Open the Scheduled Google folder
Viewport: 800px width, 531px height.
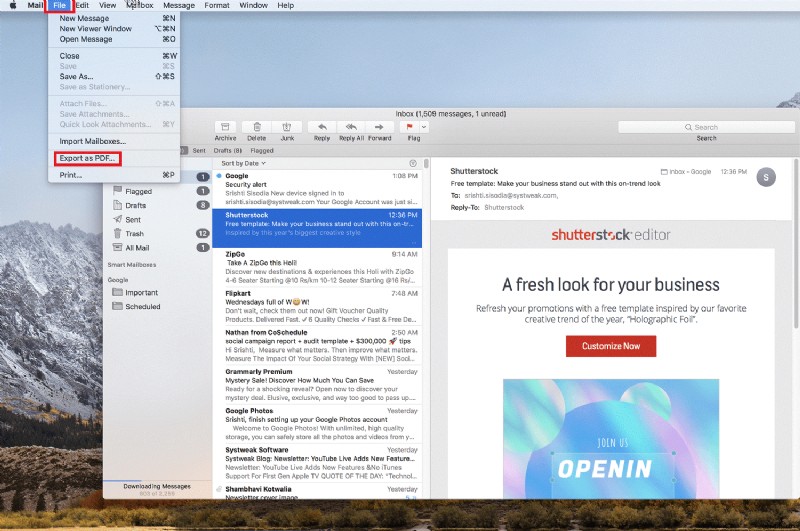[x=158, y=307]
